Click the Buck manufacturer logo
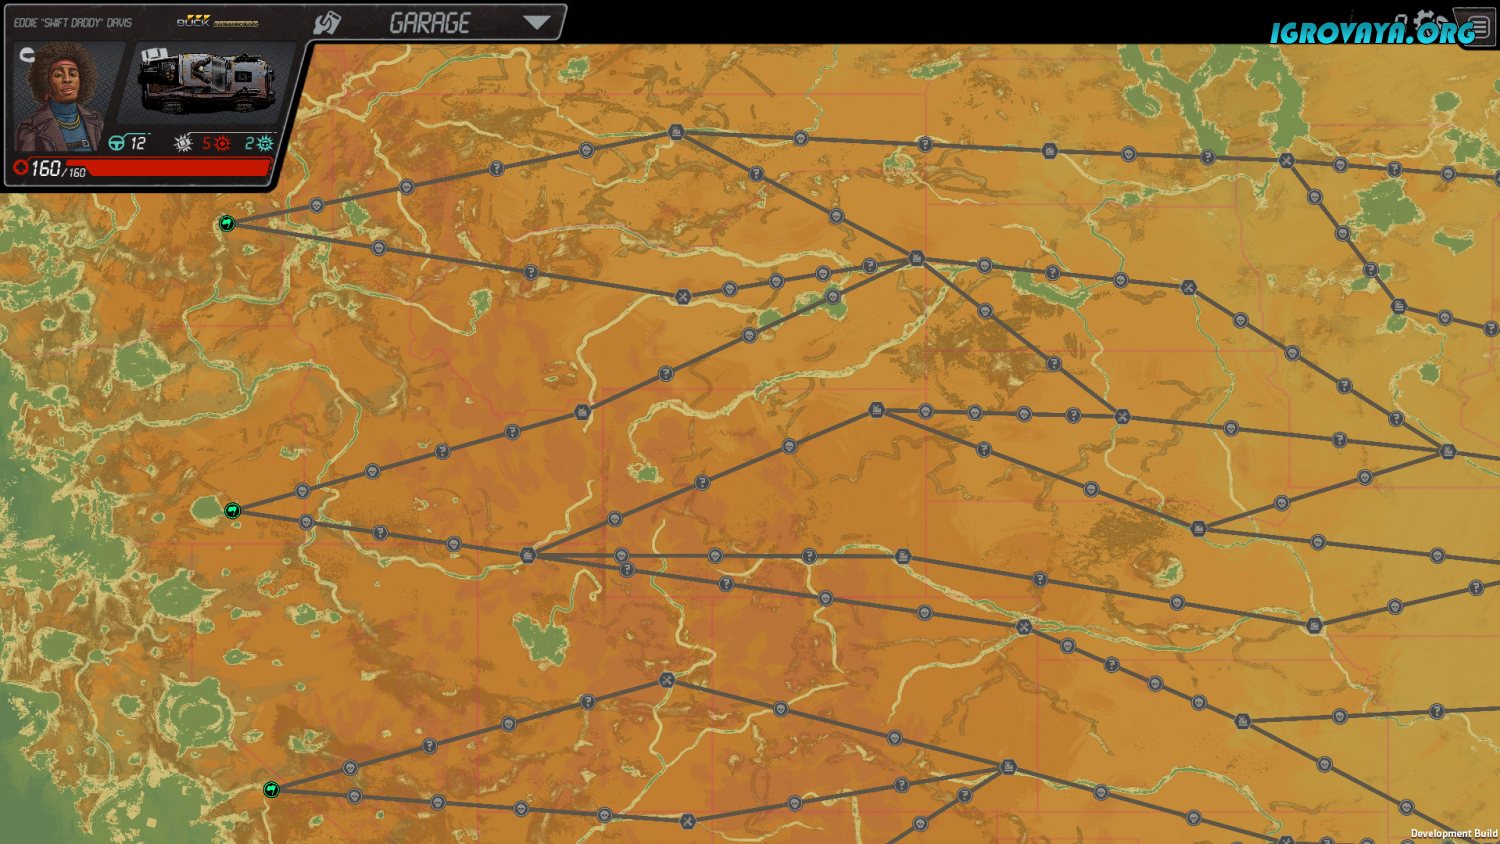Screen dimensions: 1500x844 (x=193, y=21)
